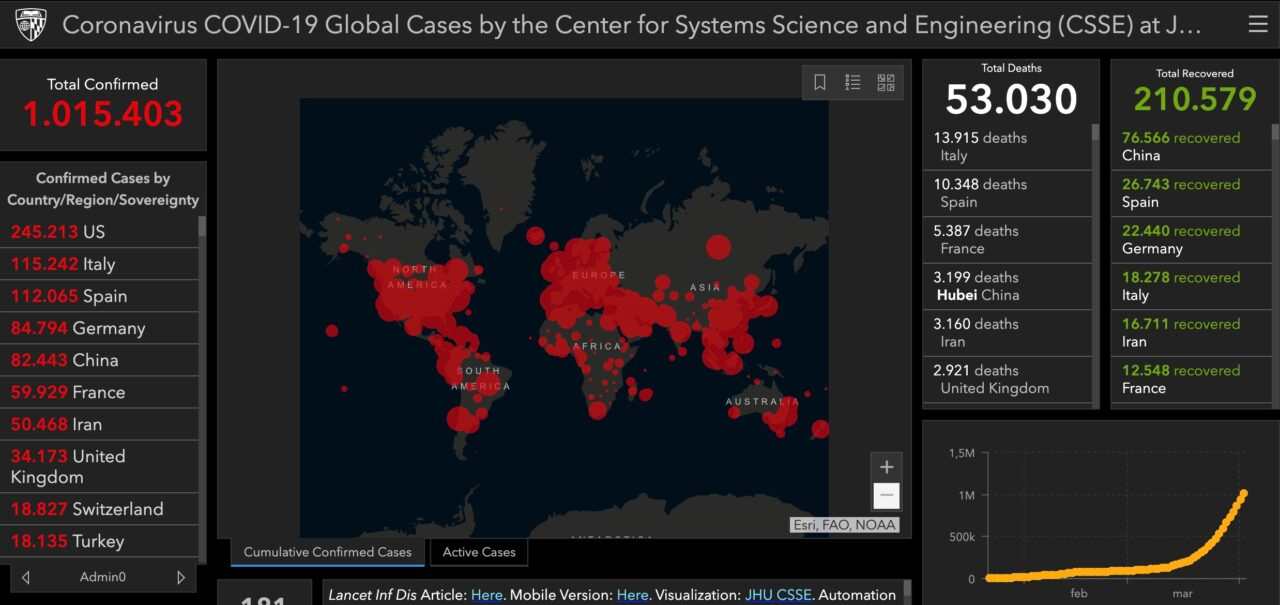
Task: Select the 10.348 deaths Spain entry
Action: click(1007, 193)
